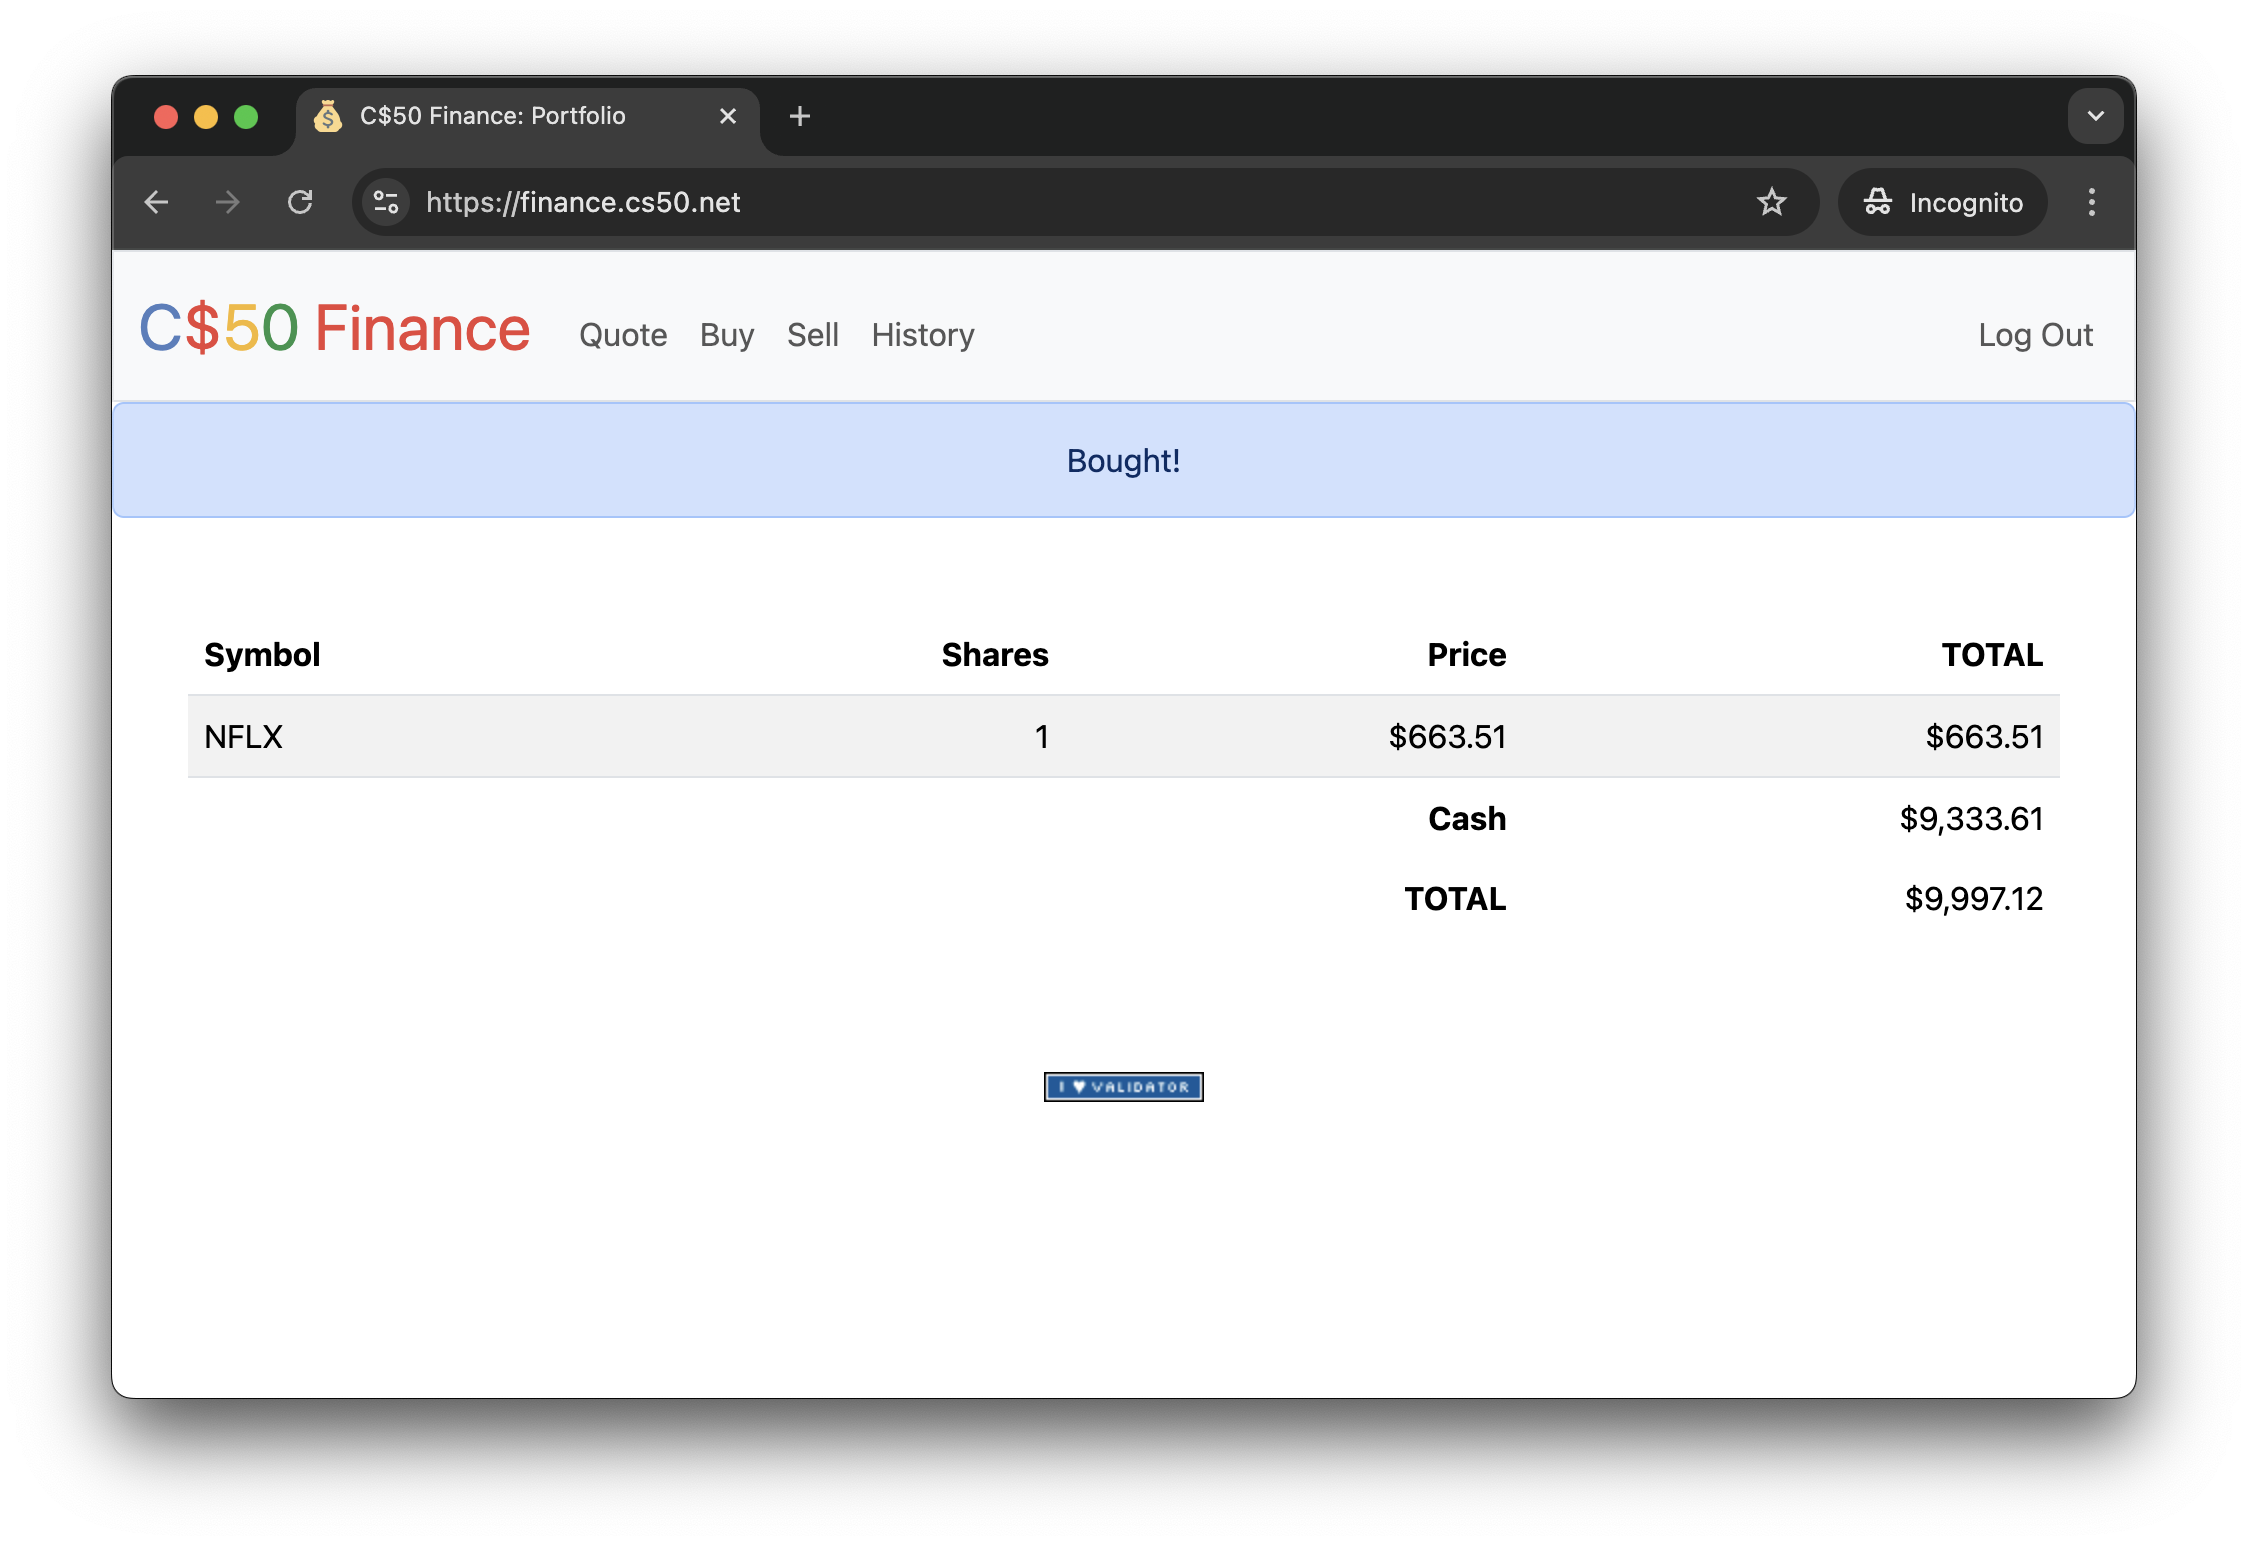Click the green maximize traffic light
The image size is (2248, 1546).
tap(246, 116)
